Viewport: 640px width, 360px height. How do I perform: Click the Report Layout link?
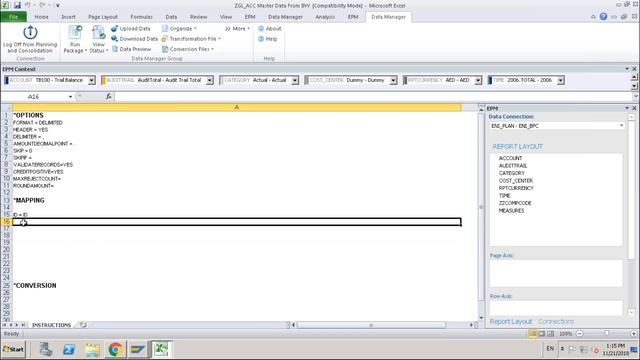511,322
